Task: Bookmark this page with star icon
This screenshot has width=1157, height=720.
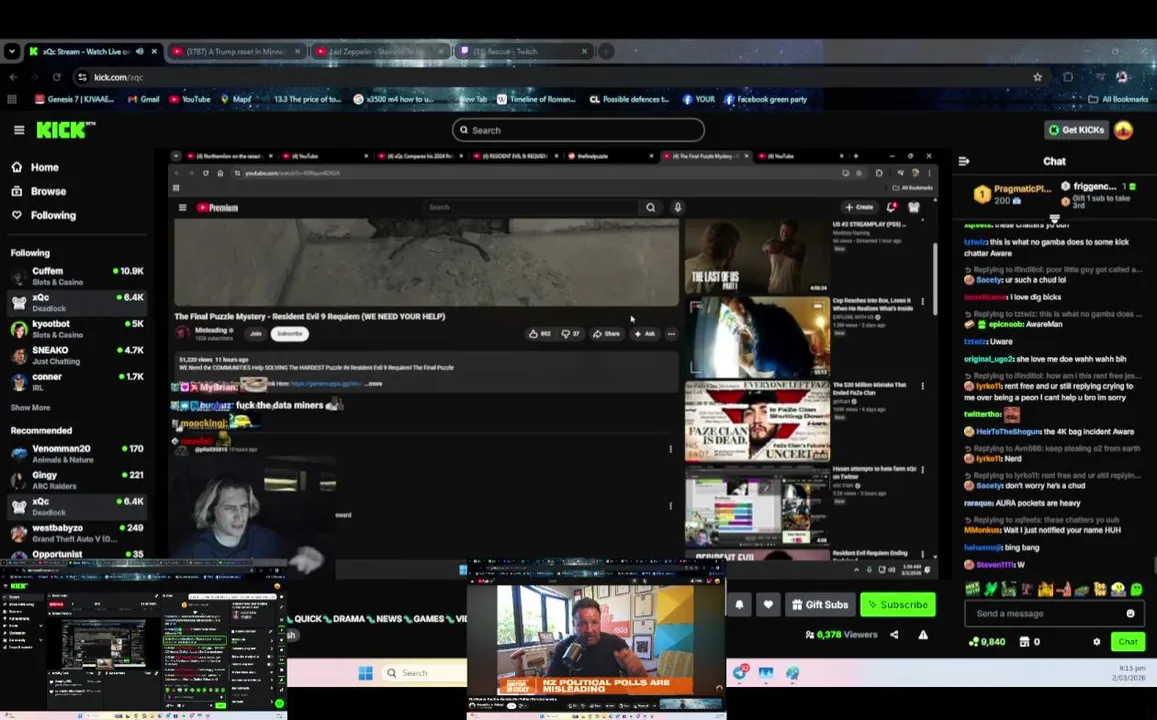Action: click(x=1037, y=77)
